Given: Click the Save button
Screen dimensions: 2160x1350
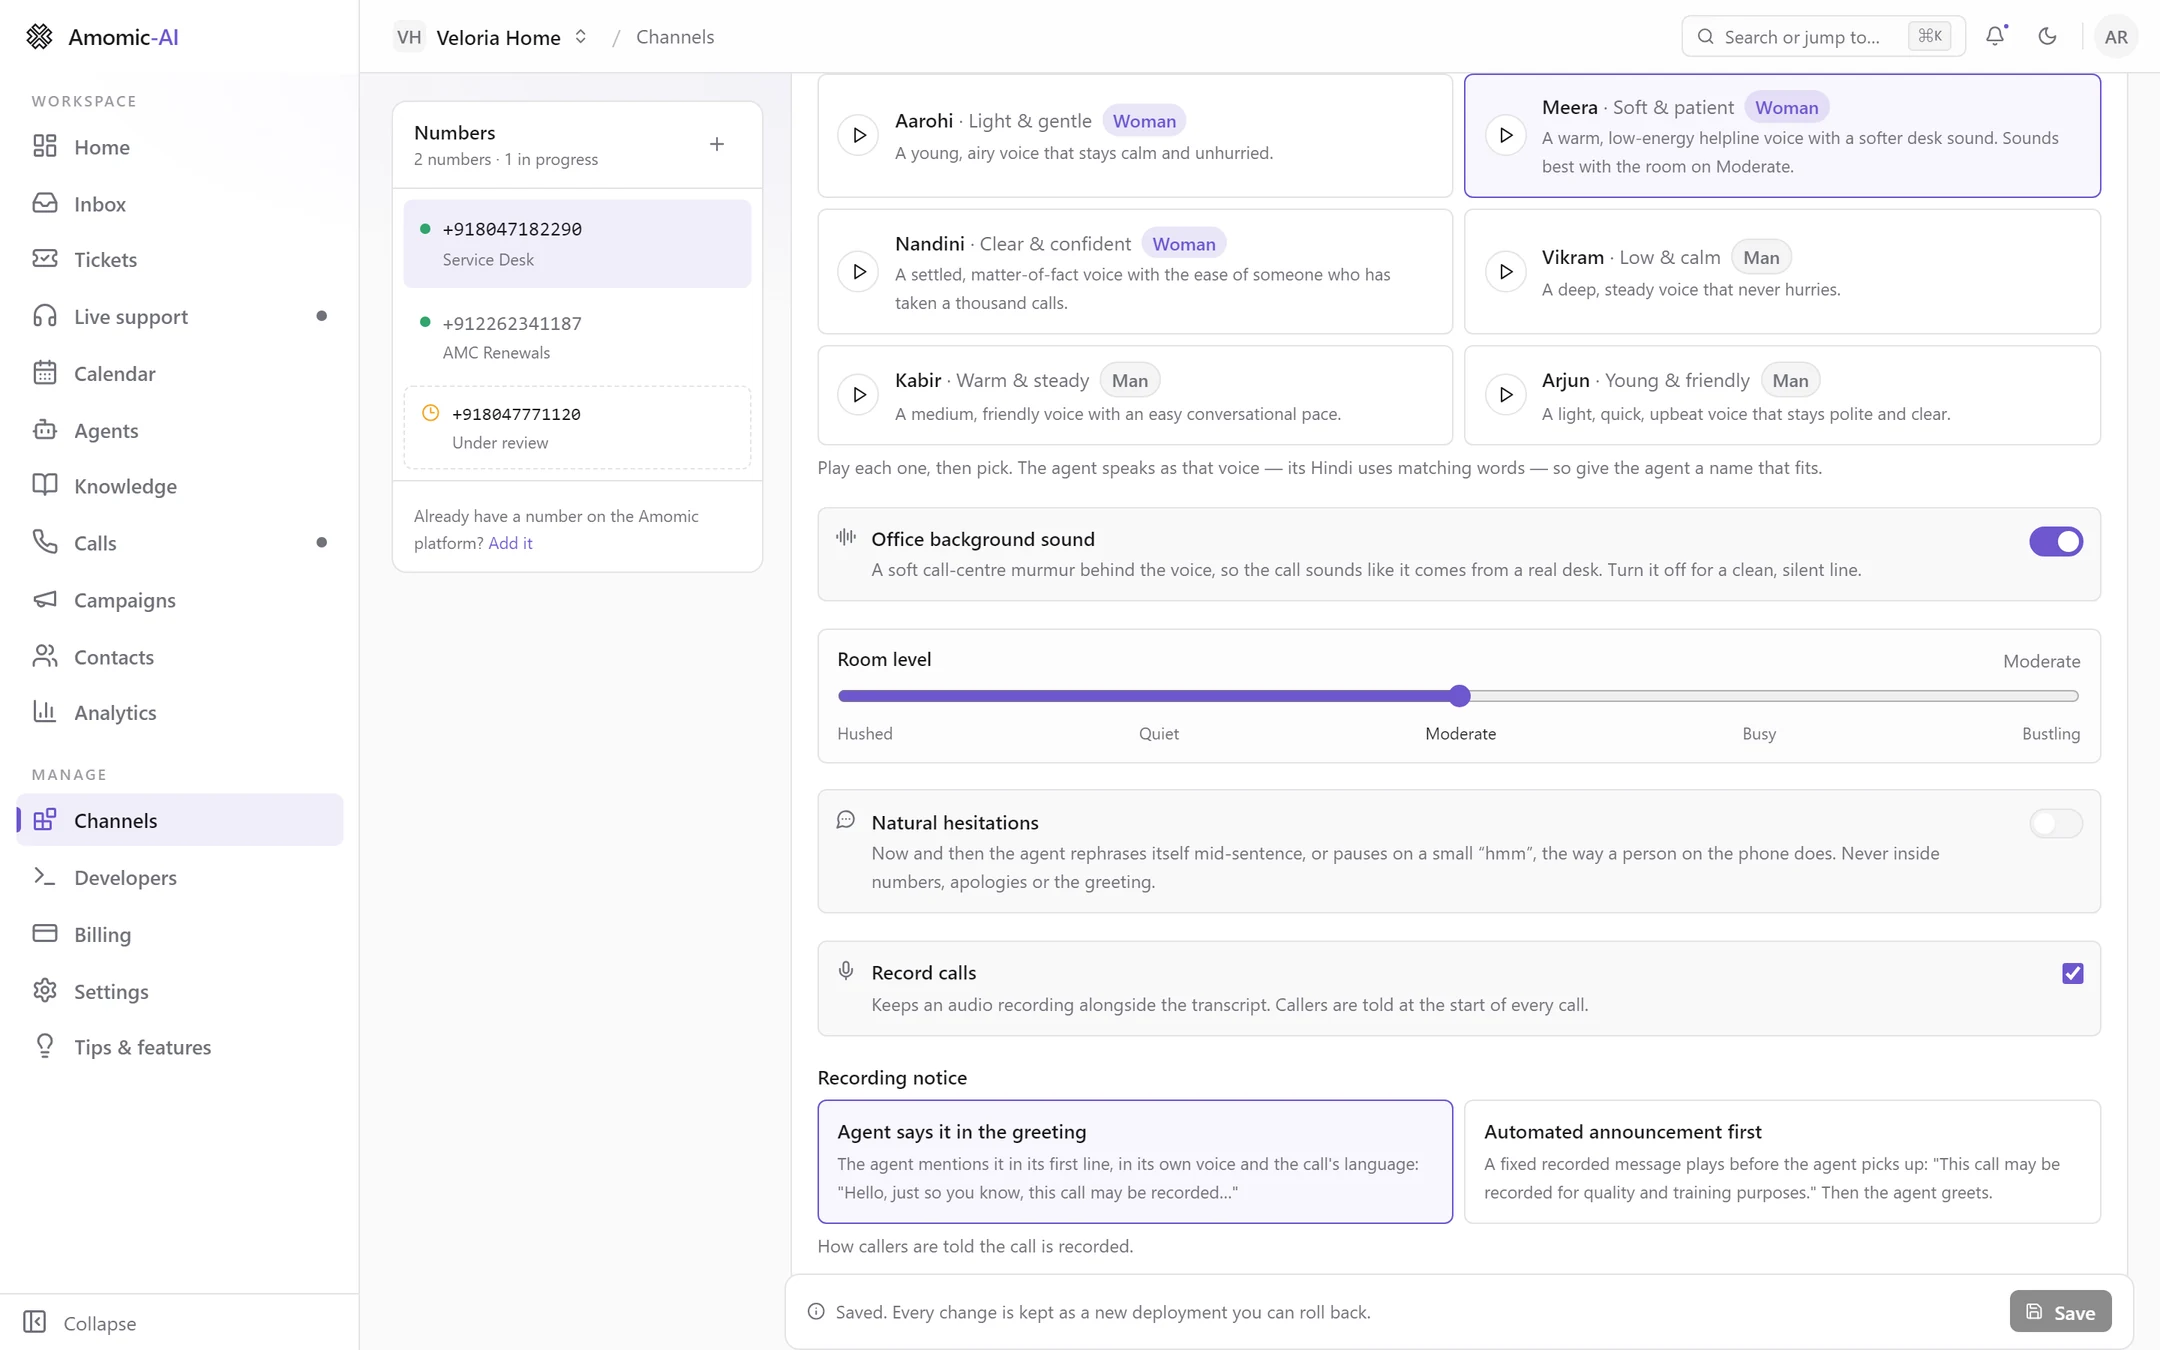Looking at the screenshot, I should click(x=2060, y=1312).
